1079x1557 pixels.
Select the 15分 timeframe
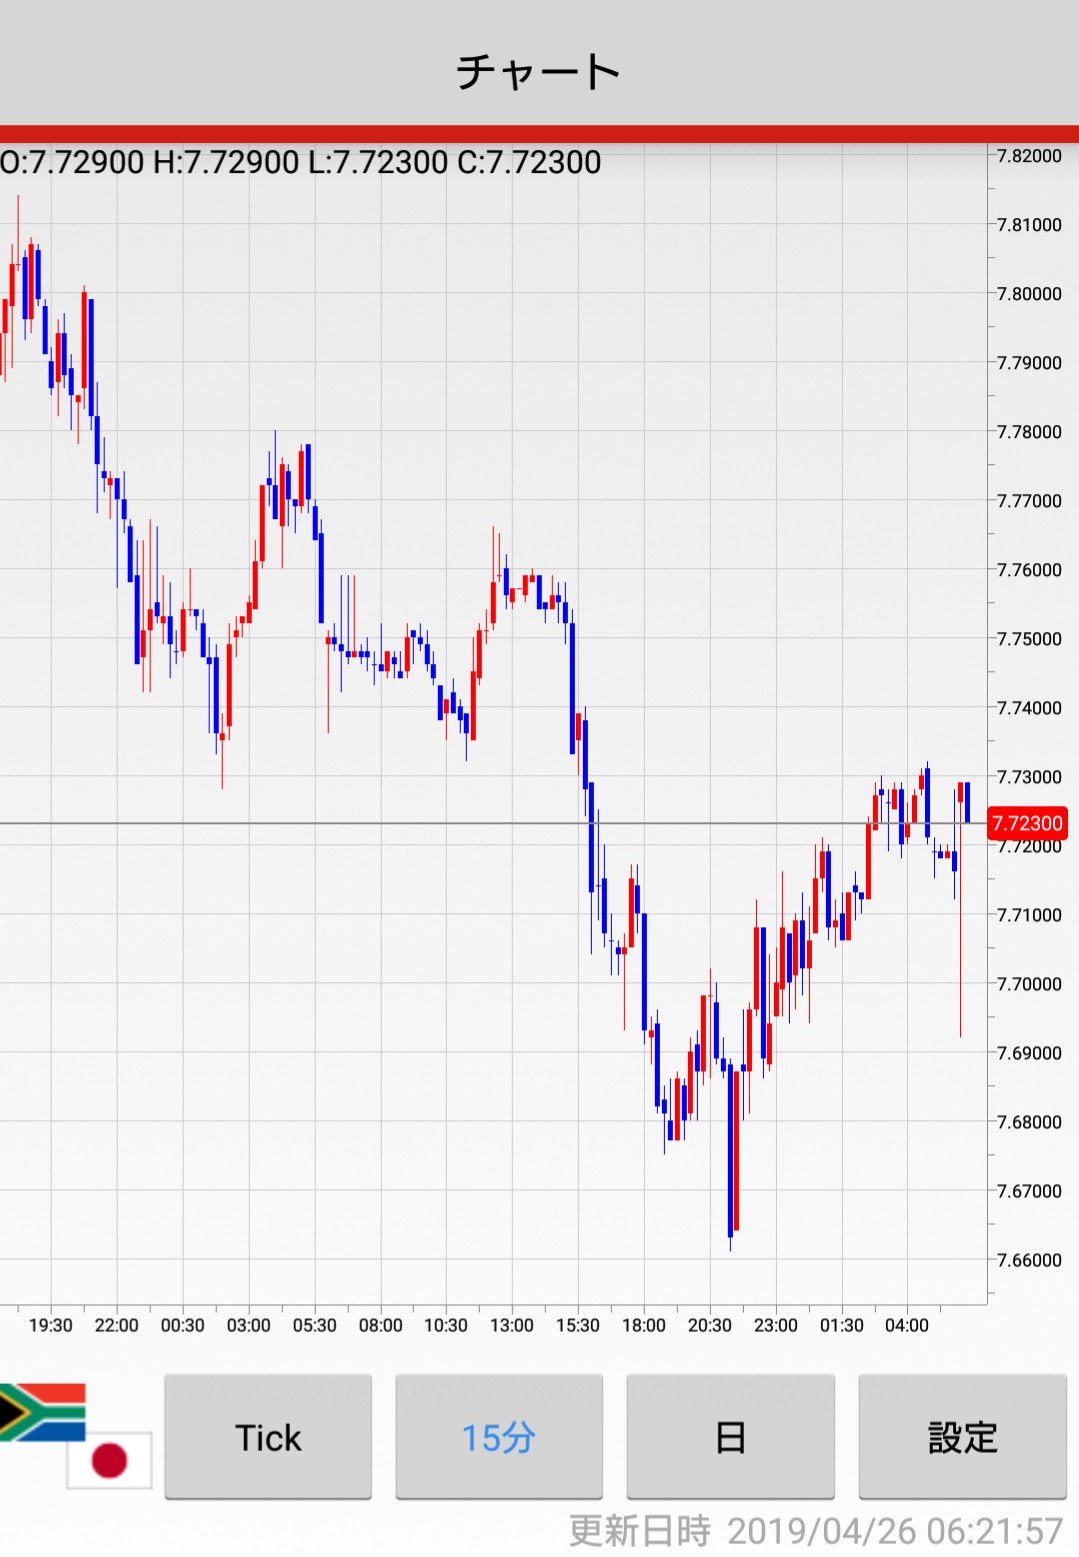pos(499,1437)
